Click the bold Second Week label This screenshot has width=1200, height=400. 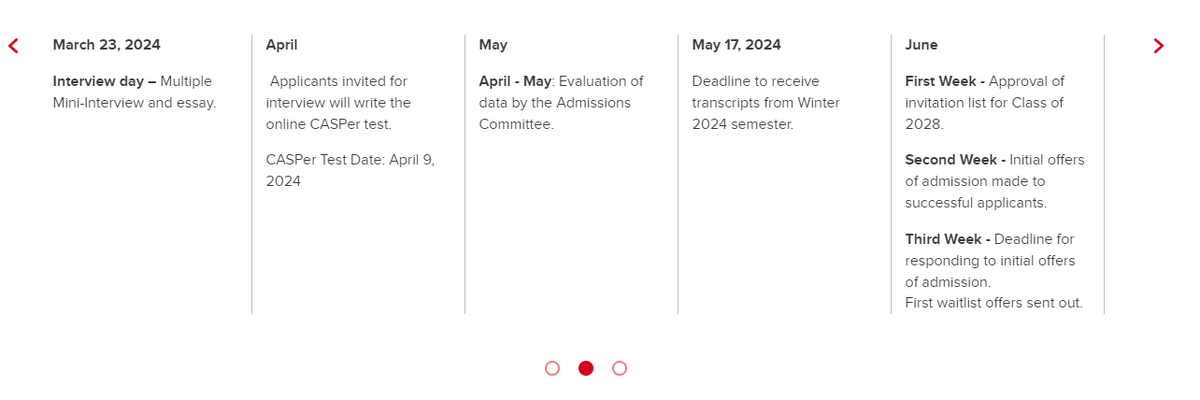pyautogui.click(x=955, y=160)
